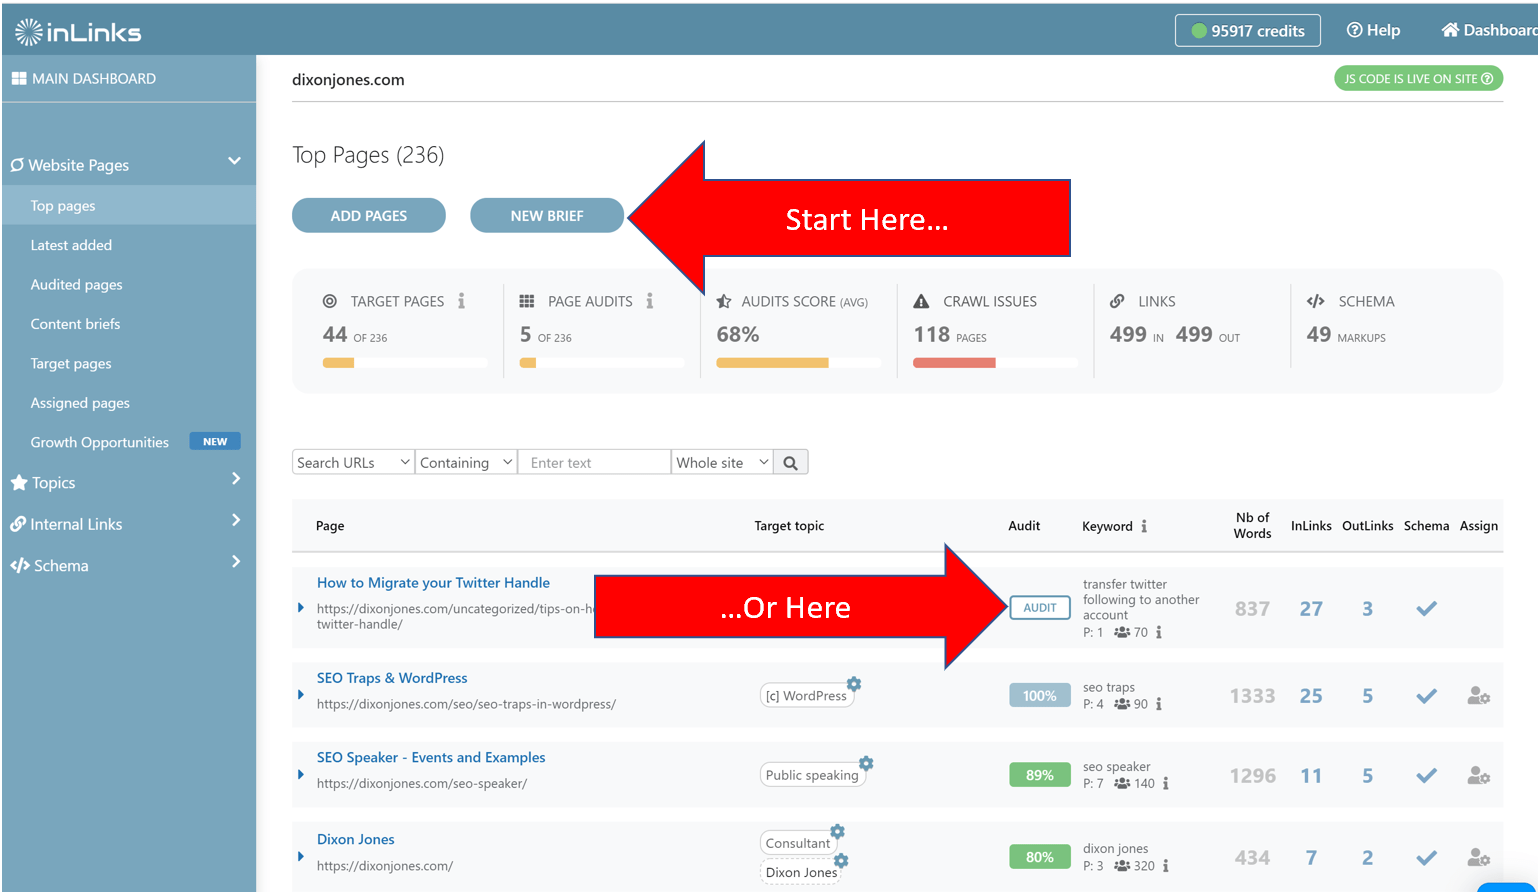Viewport: 1538px width, 892px height.
Task: Focus the Enter text search field
Action: tap(594, 462)
